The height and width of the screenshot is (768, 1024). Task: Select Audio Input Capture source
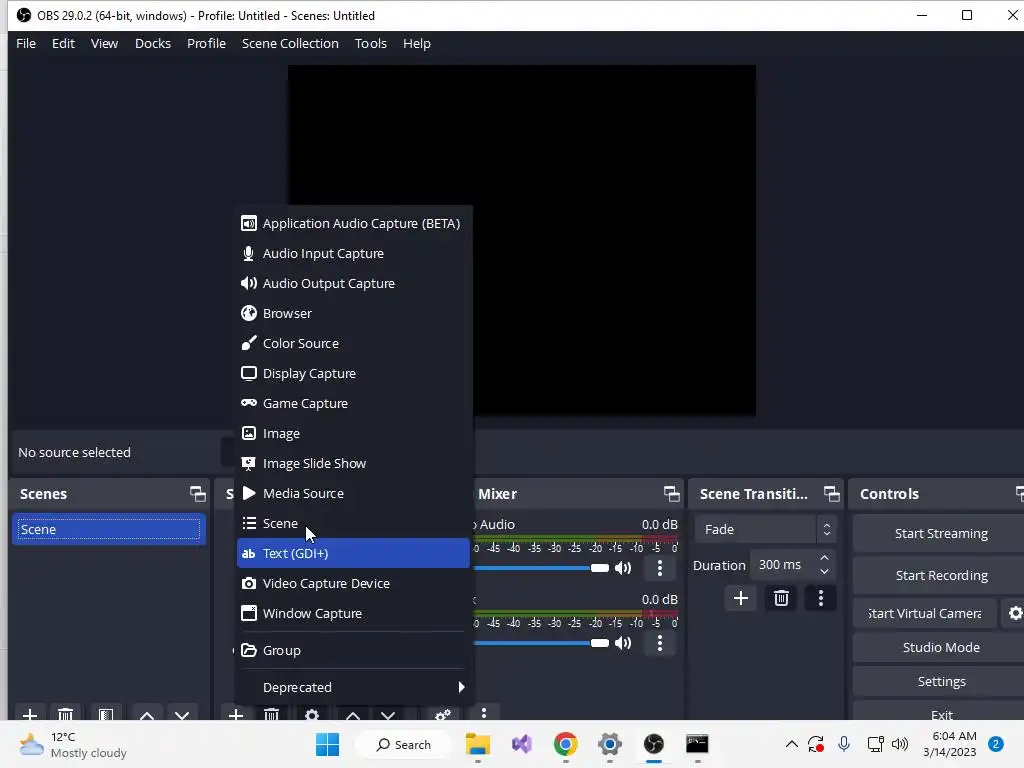pos(353,253)
